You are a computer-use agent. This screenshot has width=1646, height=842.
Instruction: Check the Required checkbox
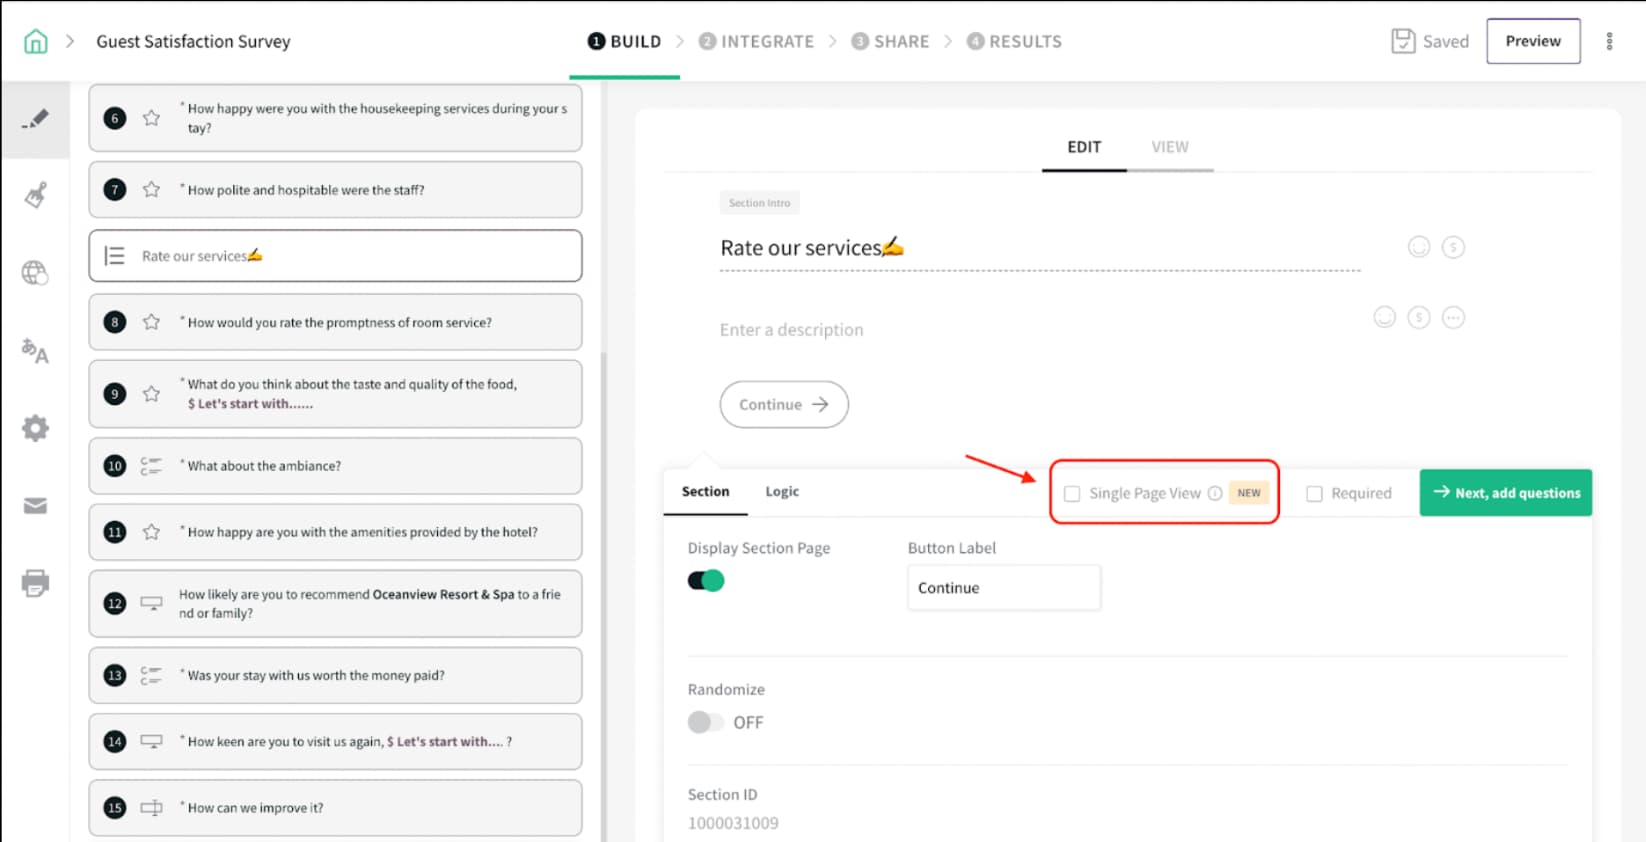click(1315, 493)
